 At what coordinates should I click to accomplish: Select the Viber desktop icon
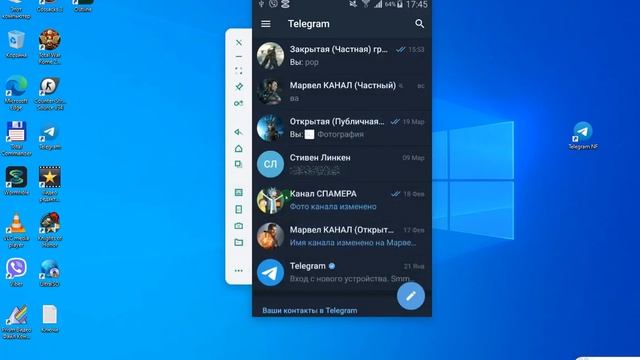tap(16, 272)
